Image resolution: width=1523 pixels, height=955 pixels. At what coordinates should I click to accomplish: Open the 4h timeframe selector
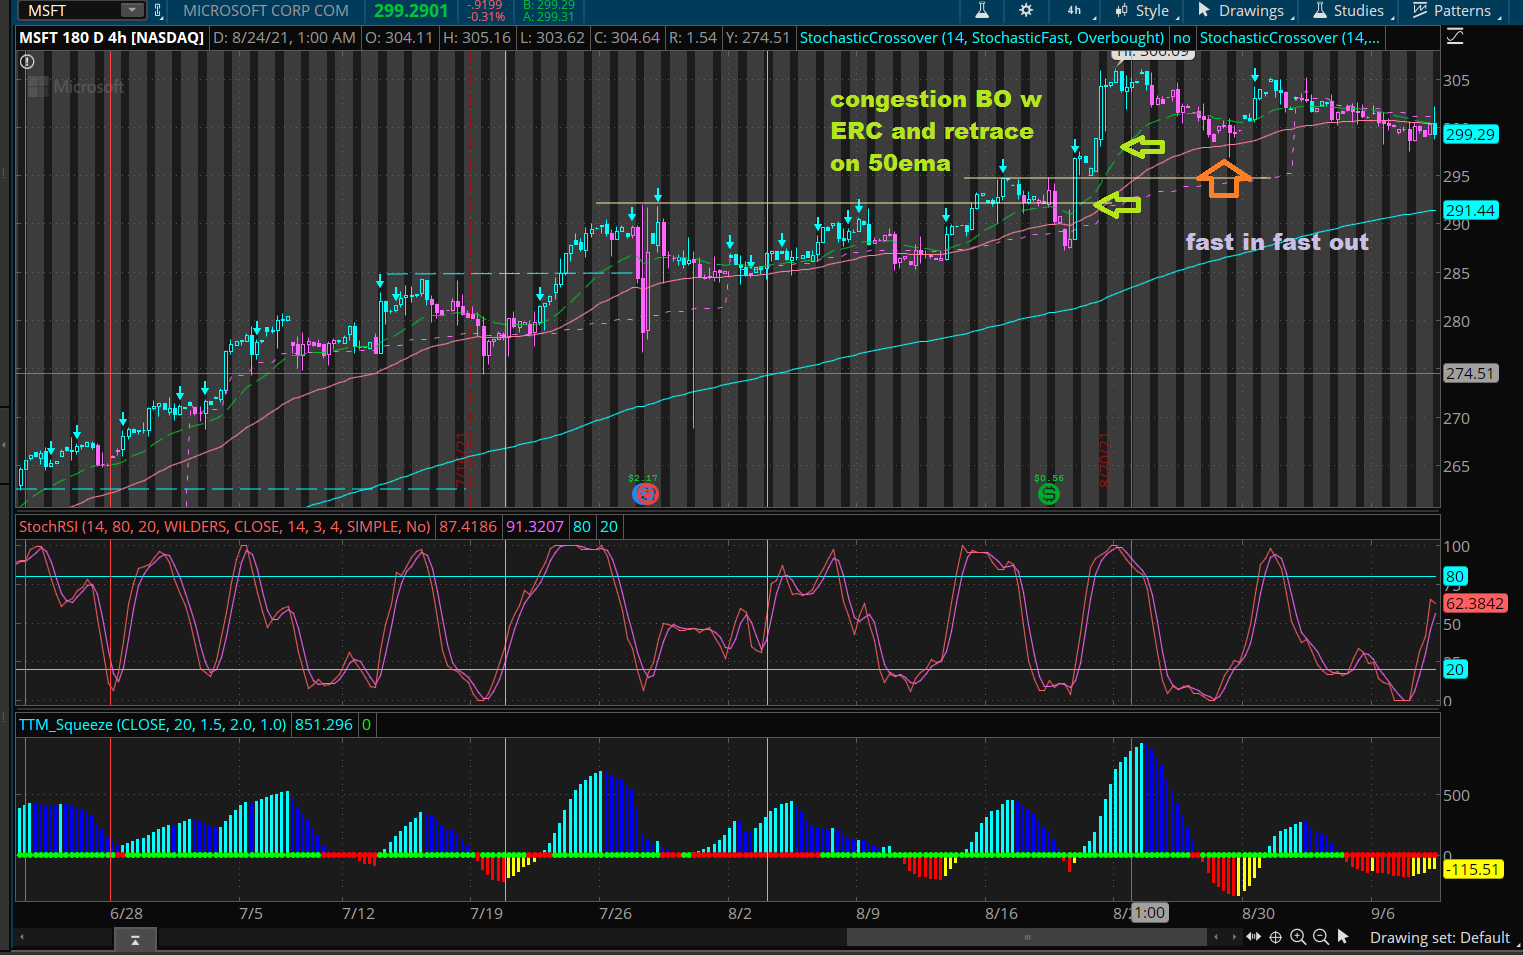coord(1076,10)
